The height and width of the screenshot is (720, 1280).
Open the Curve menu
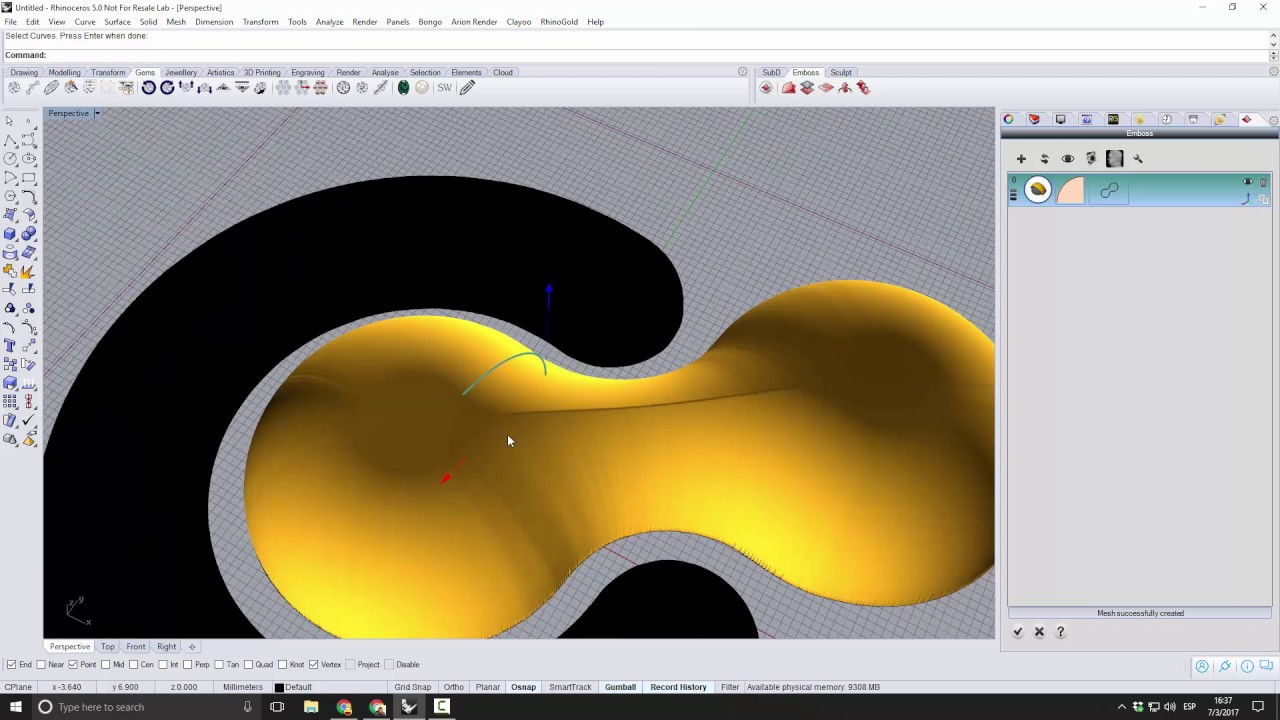pyautogui.click(x=85, y=22)
